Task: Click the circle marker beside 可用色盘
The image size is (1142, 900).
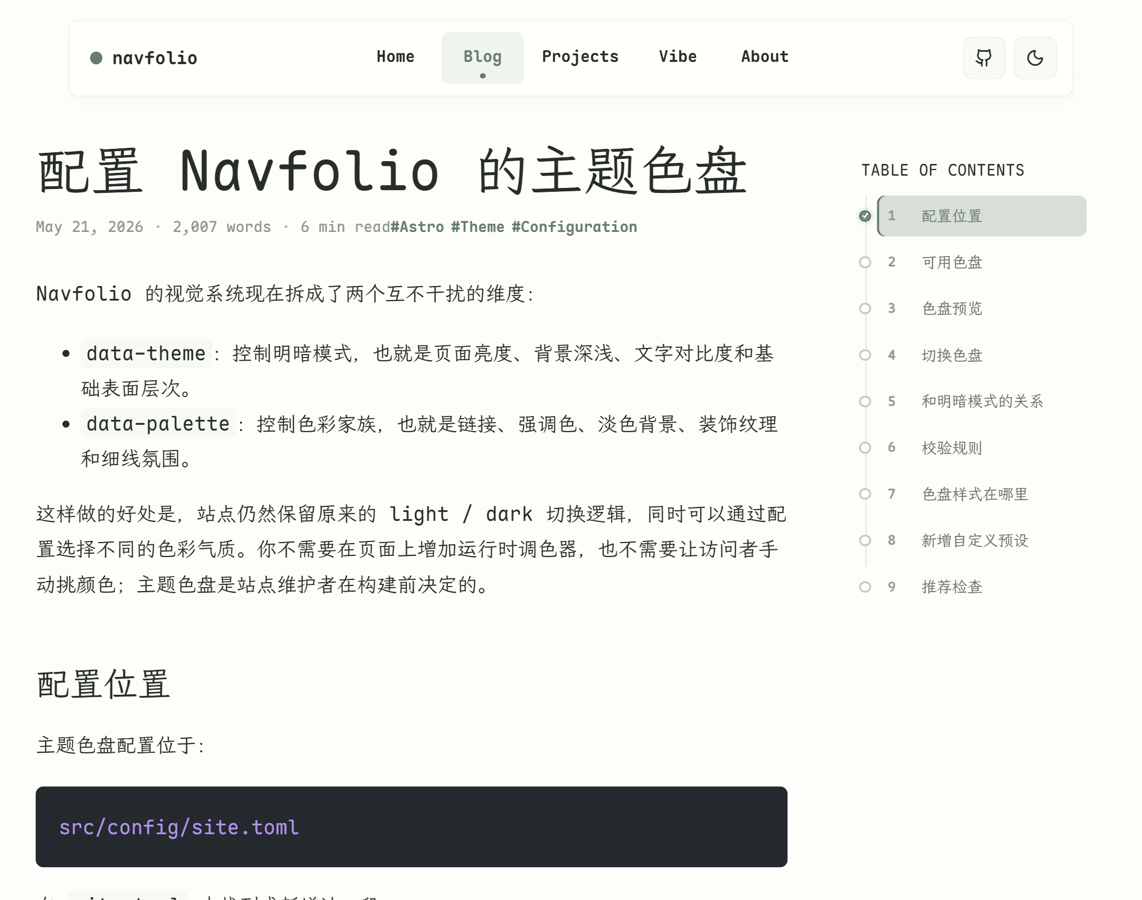Action: [865, 262]
